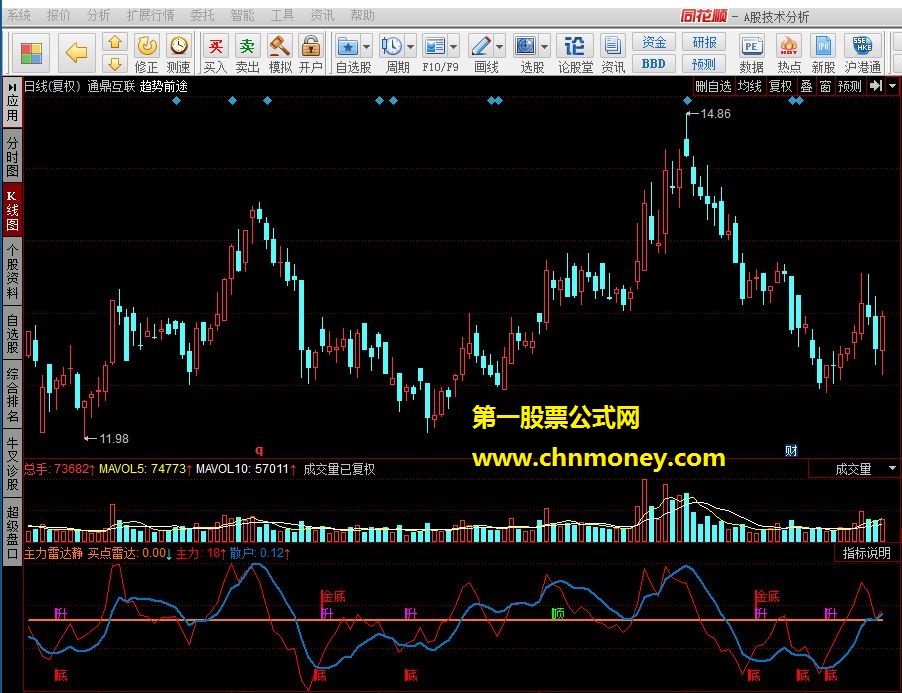
Task: Open the 帮助 menu
Action: click(x=362, y=16)
